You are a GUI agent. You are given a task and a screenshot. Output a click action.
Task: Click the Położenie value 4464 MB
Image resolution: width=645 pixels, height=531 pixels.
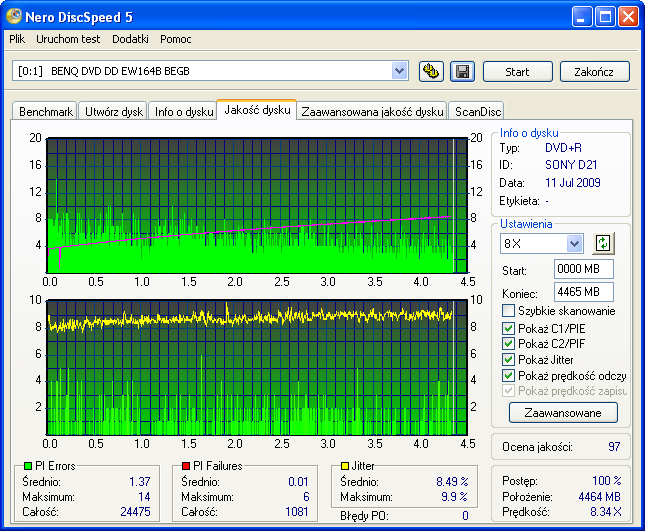click(x=599, y=496)
